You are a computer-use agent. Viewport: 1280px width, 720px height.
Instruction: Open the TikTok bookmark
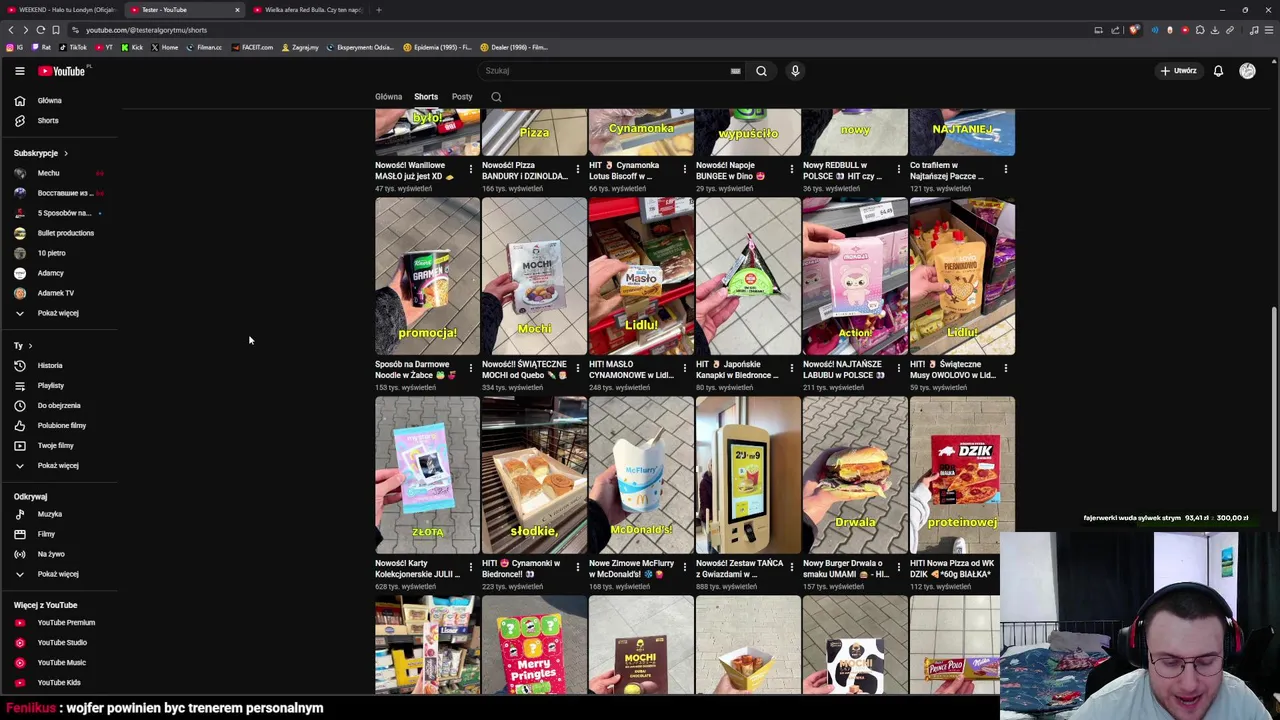pos(73,47)
